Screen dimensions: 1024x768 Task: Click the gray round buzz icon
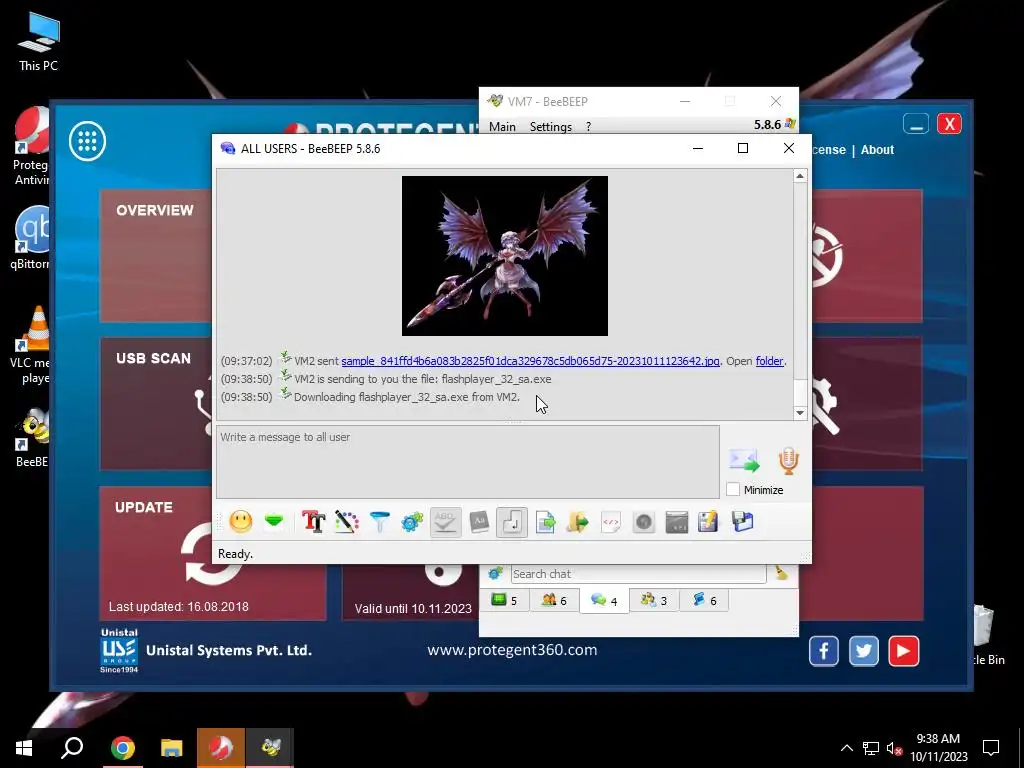644,522
